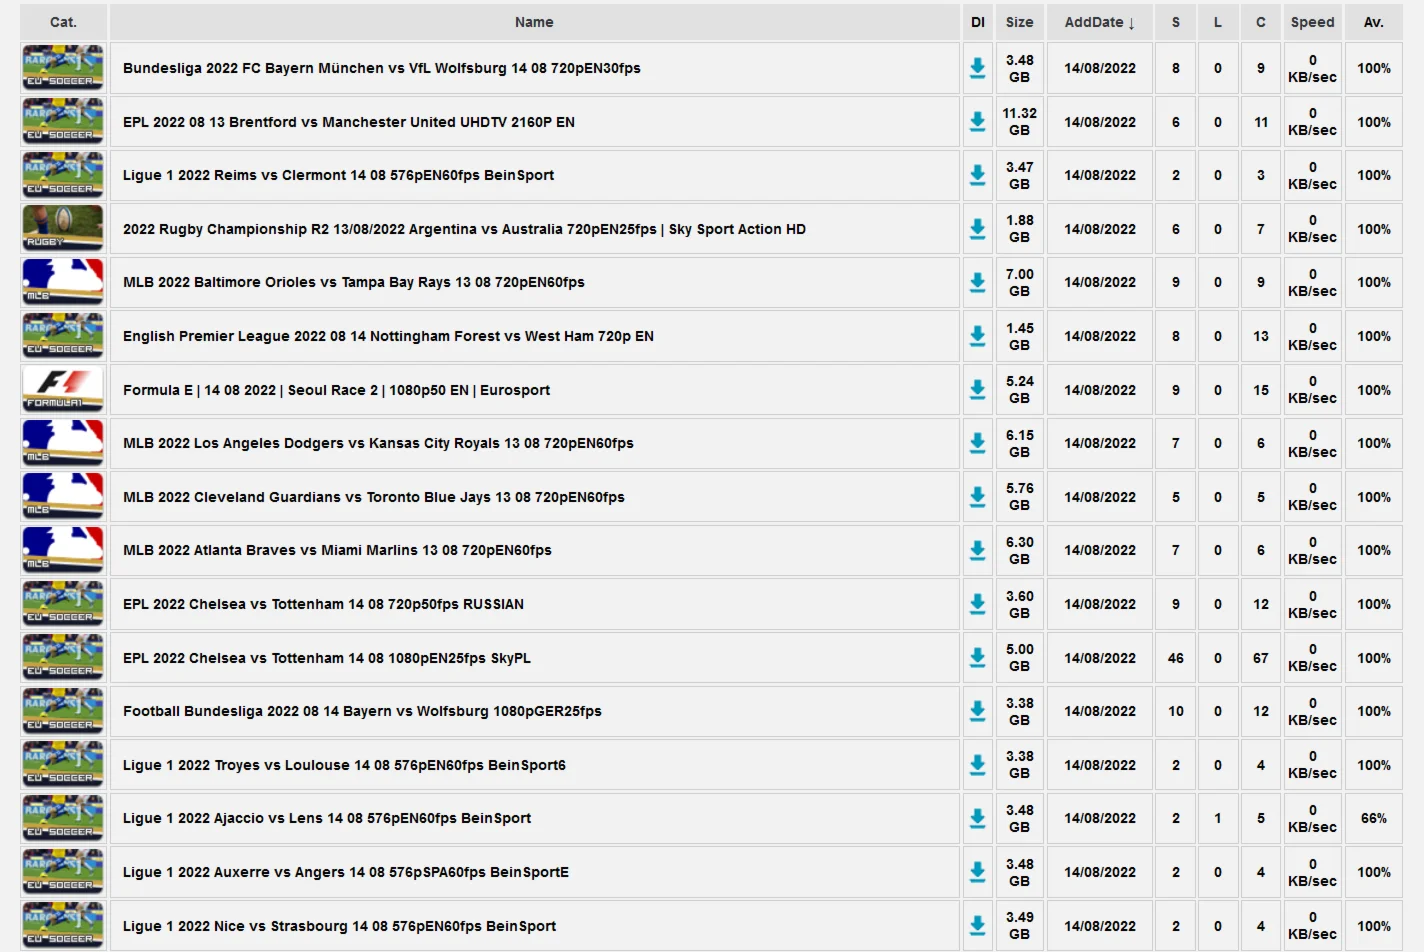Download the Nice vs Strasbourg torrent
Screen dimensions: 1424x952
(x=977, y=926)
